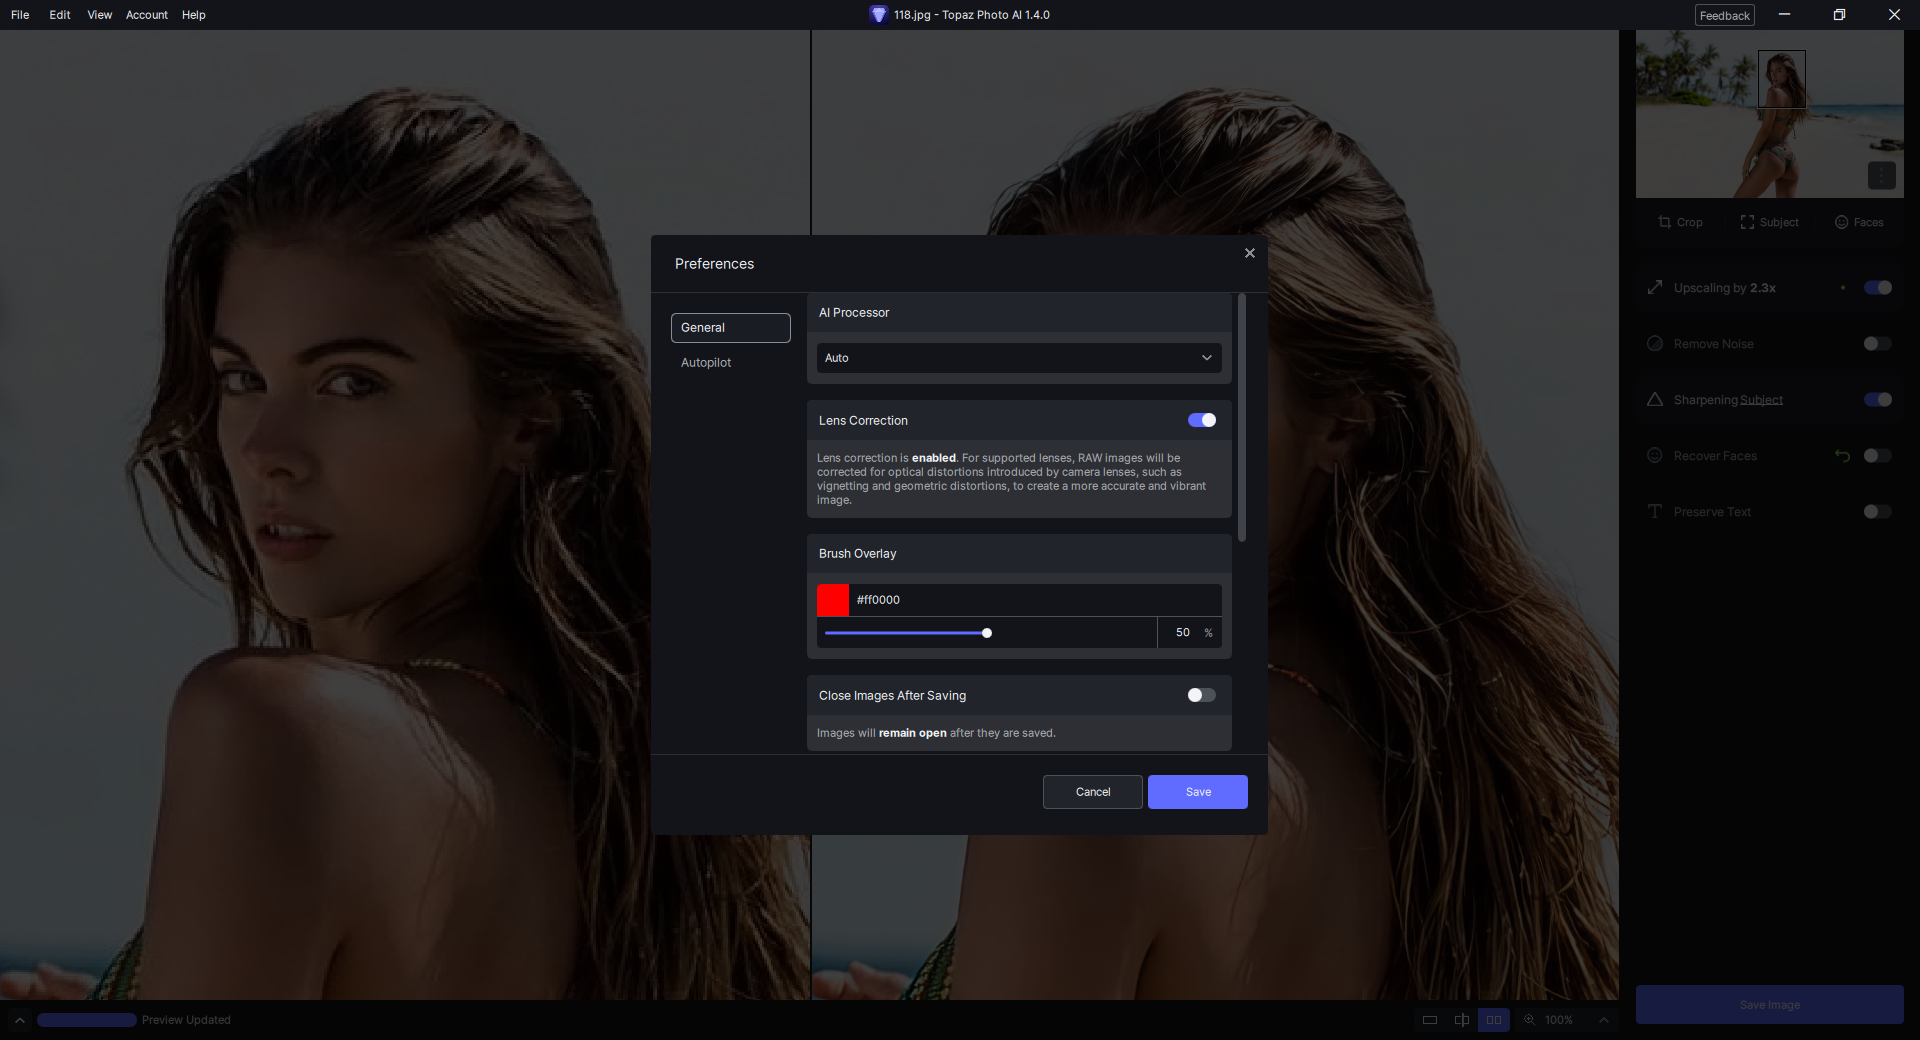Viewport: 1920px width, 1040px height.
Task: Open the Account menu
Action: click(147, 15)
